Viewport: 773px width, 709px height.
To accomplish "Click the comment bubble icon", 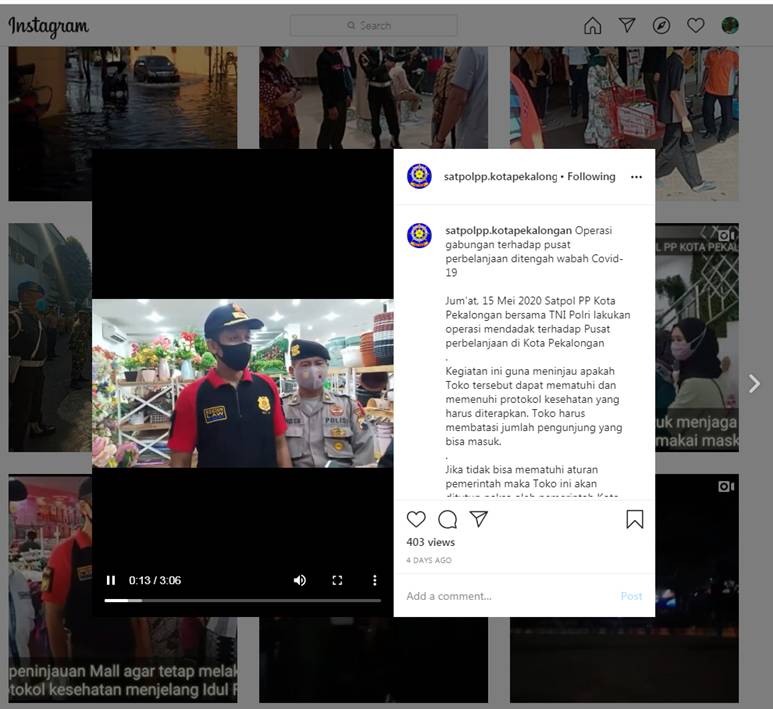I will coord(447,519).
